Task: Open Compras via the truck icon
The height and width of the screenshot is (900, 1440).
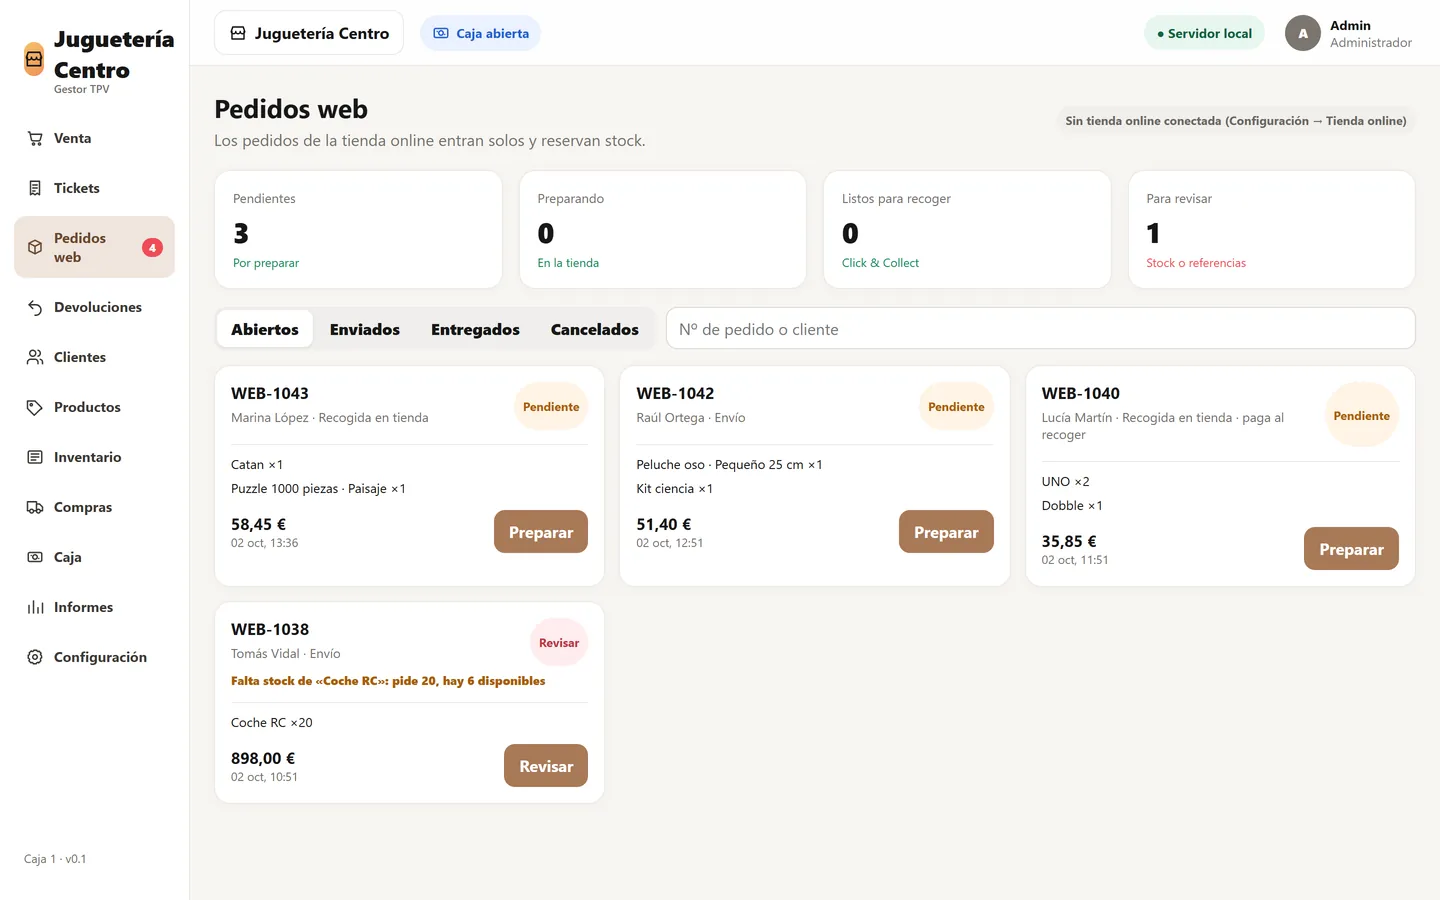Action: click(x=35, y=507)
